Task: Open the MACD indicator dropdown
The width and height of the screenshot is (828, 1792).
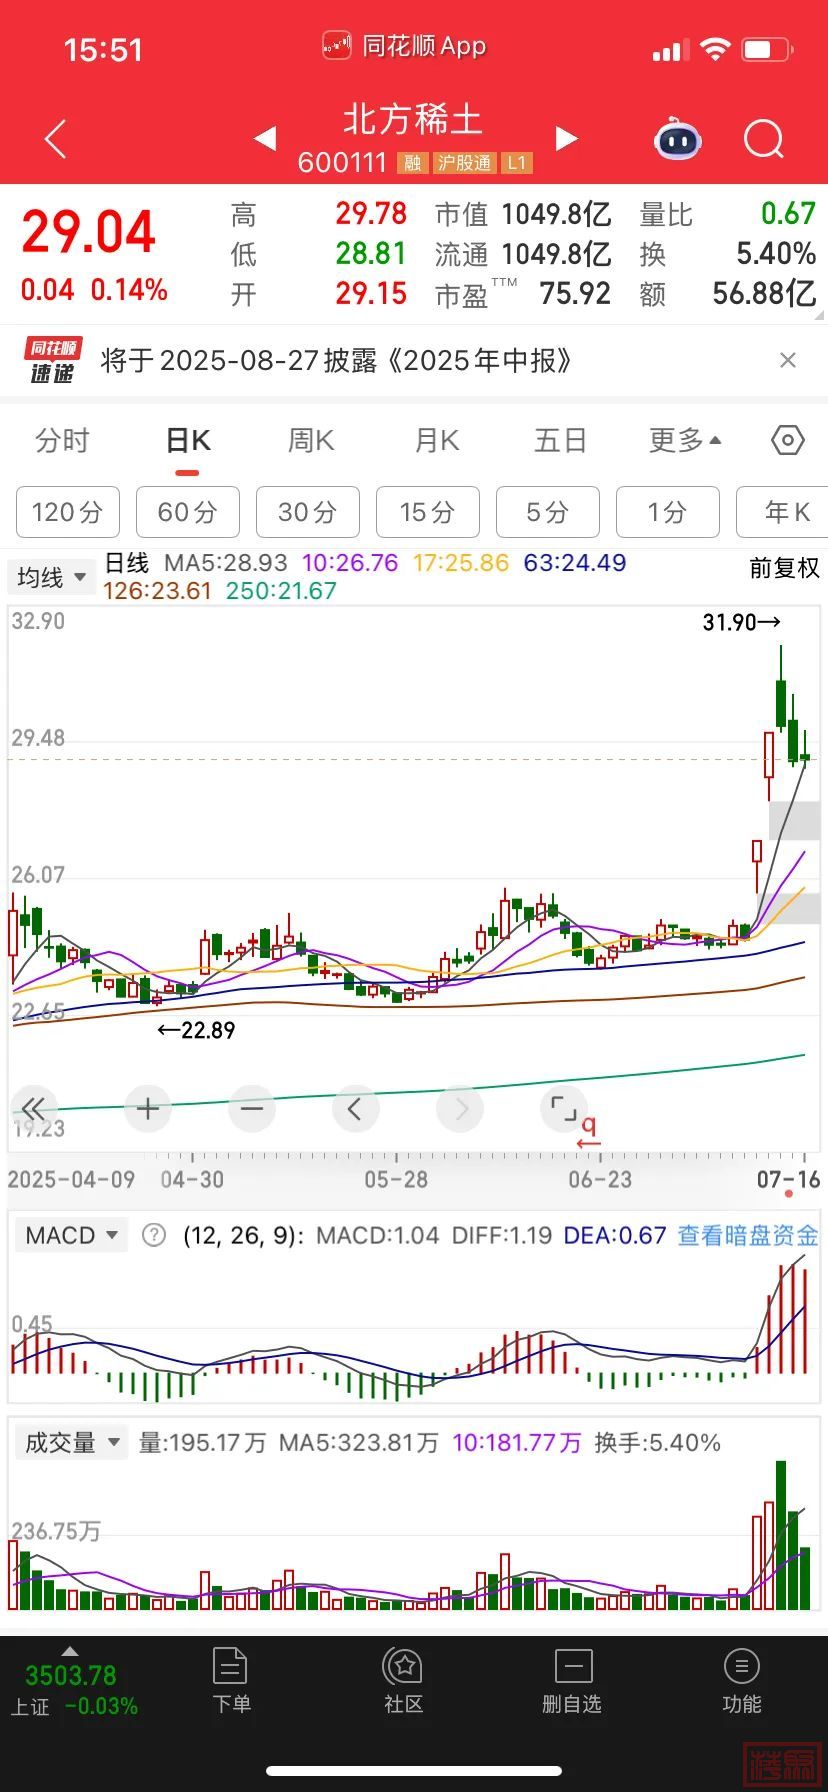Action: (71, 1235)
